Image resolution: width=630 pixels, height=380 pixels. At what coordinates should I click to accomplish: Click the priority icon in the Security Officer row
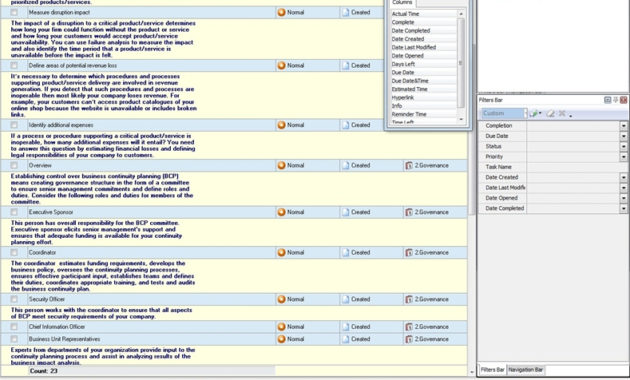click(282, 299)
